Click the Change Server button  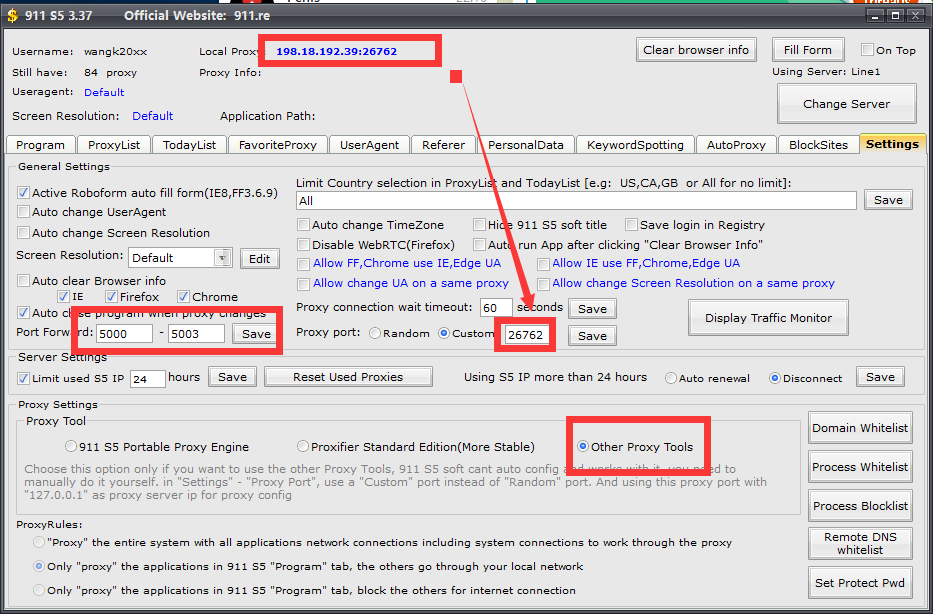(x=846, y=104)
